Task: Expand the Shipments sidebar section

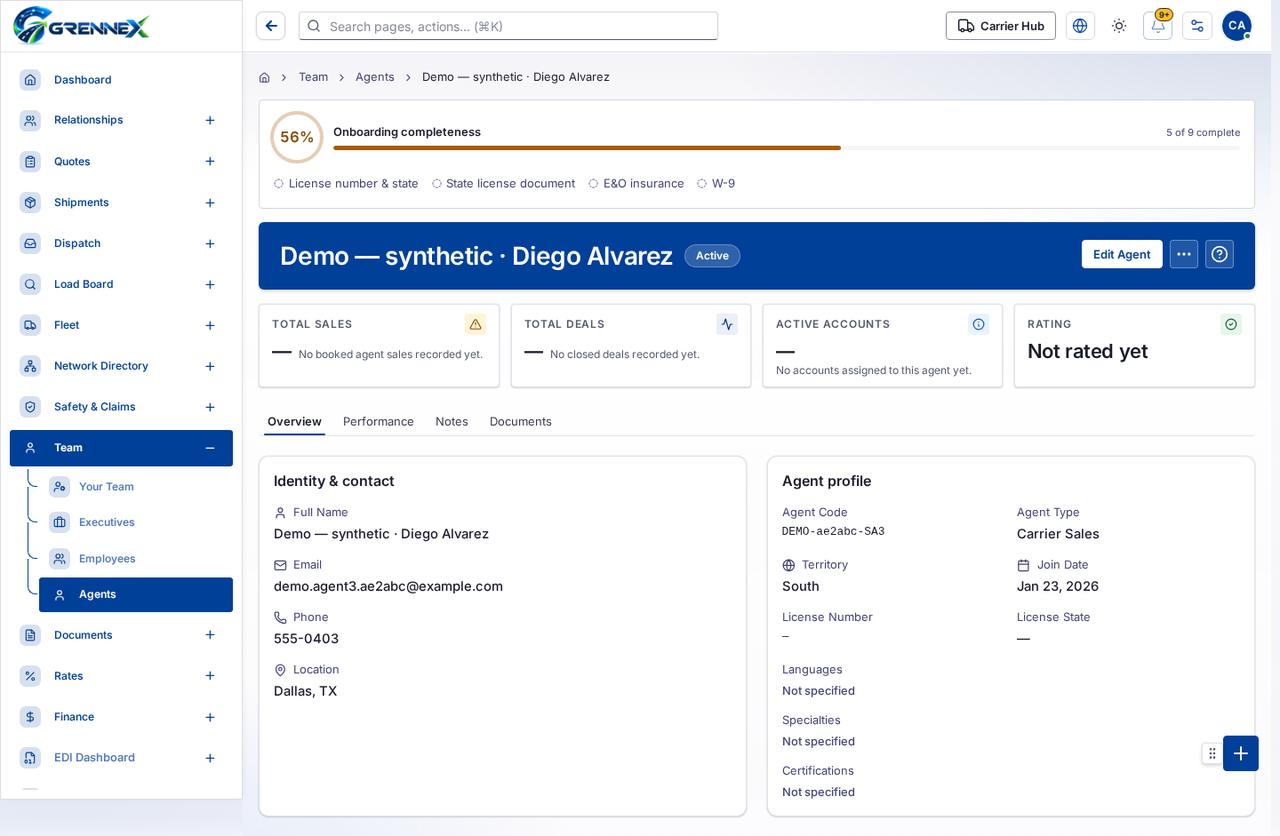Action: tap(210, 203)
